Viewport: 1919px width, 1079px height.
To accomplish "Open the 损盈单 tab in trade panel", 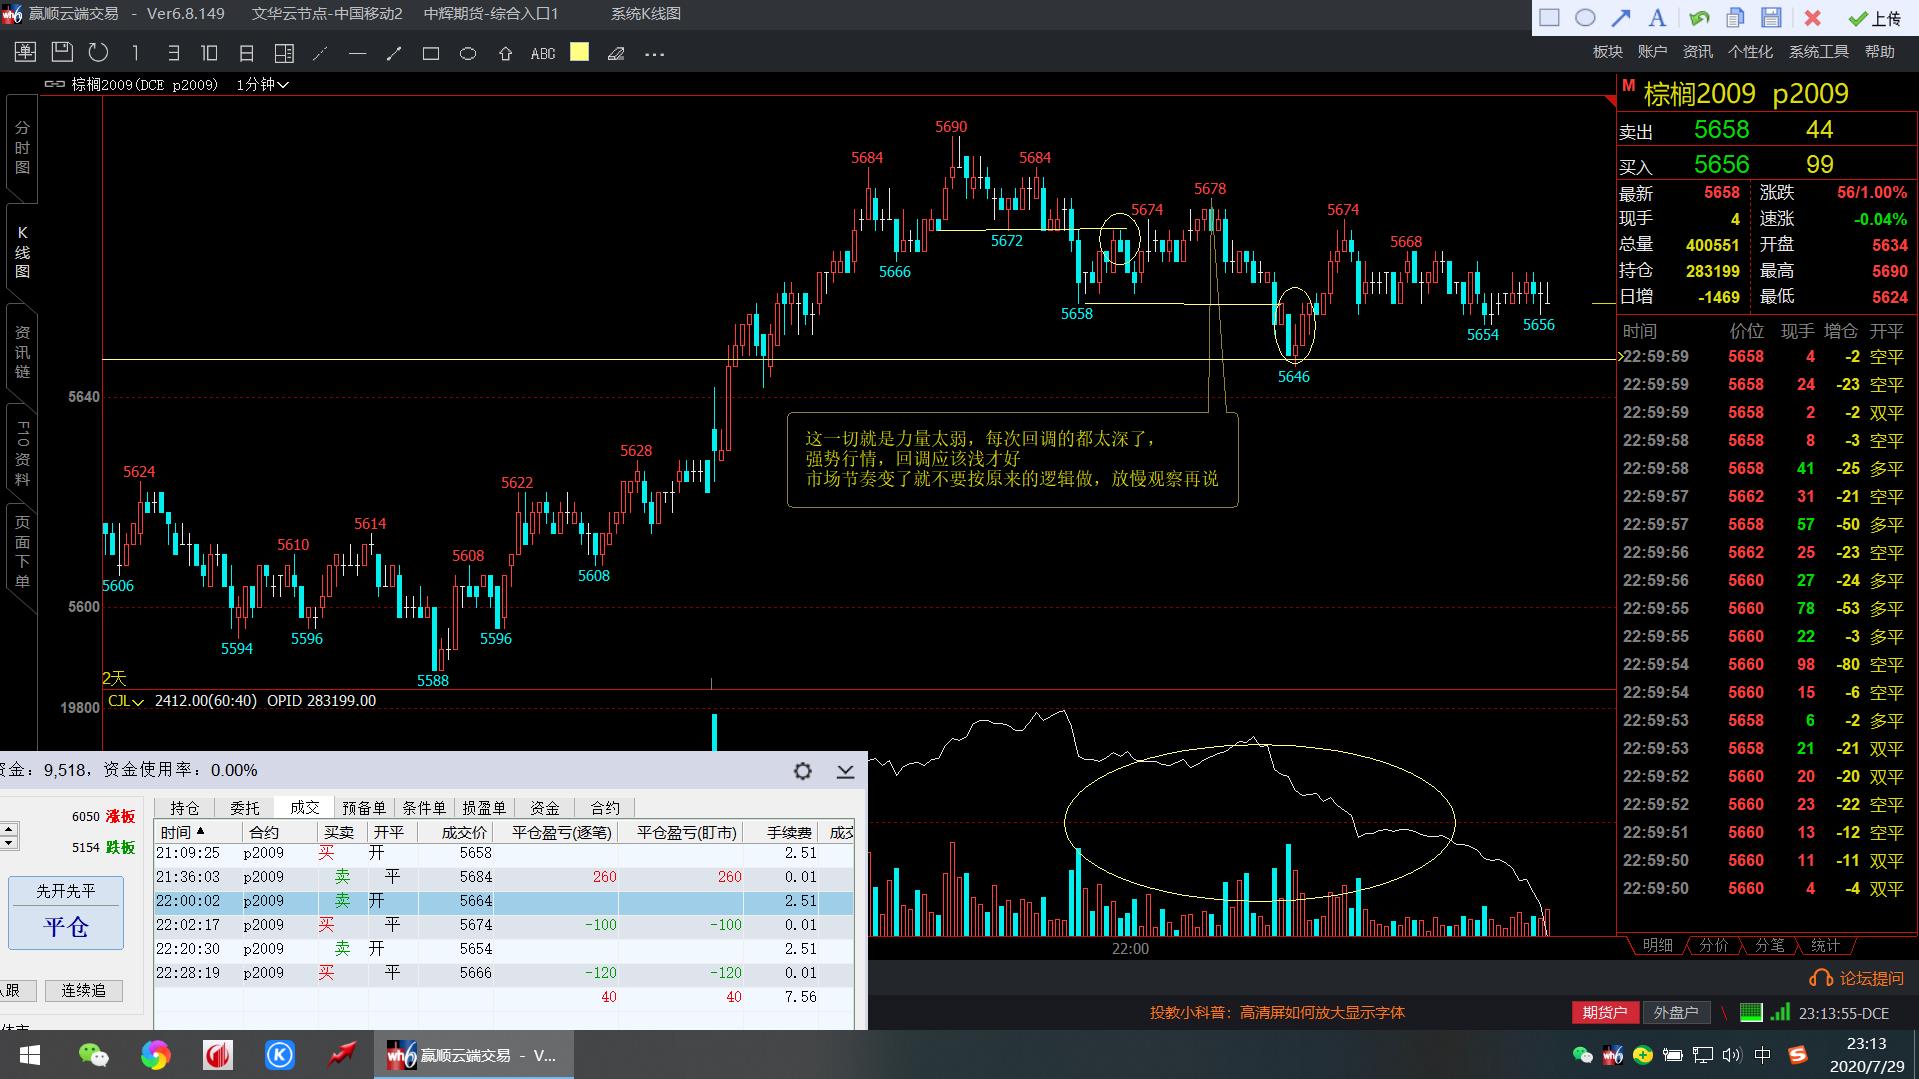I will [x=484, y=808].
